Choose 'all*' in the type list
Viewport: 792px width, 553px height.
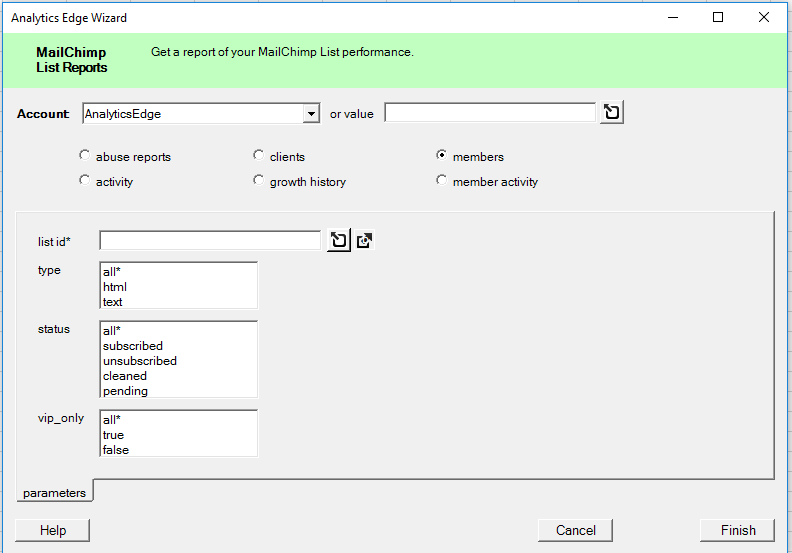[x=178, y=272]
